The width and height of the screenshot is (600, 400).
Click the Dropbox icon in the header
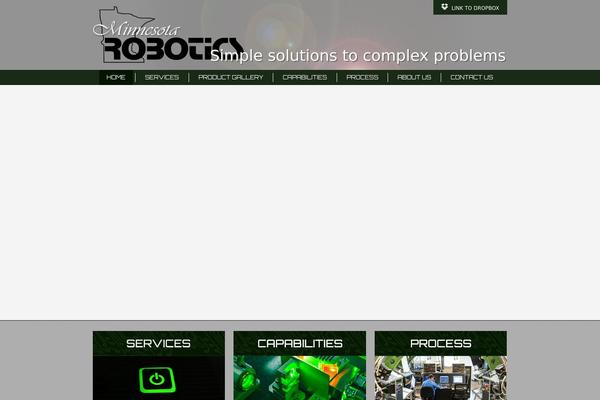[x=444, y=7]
